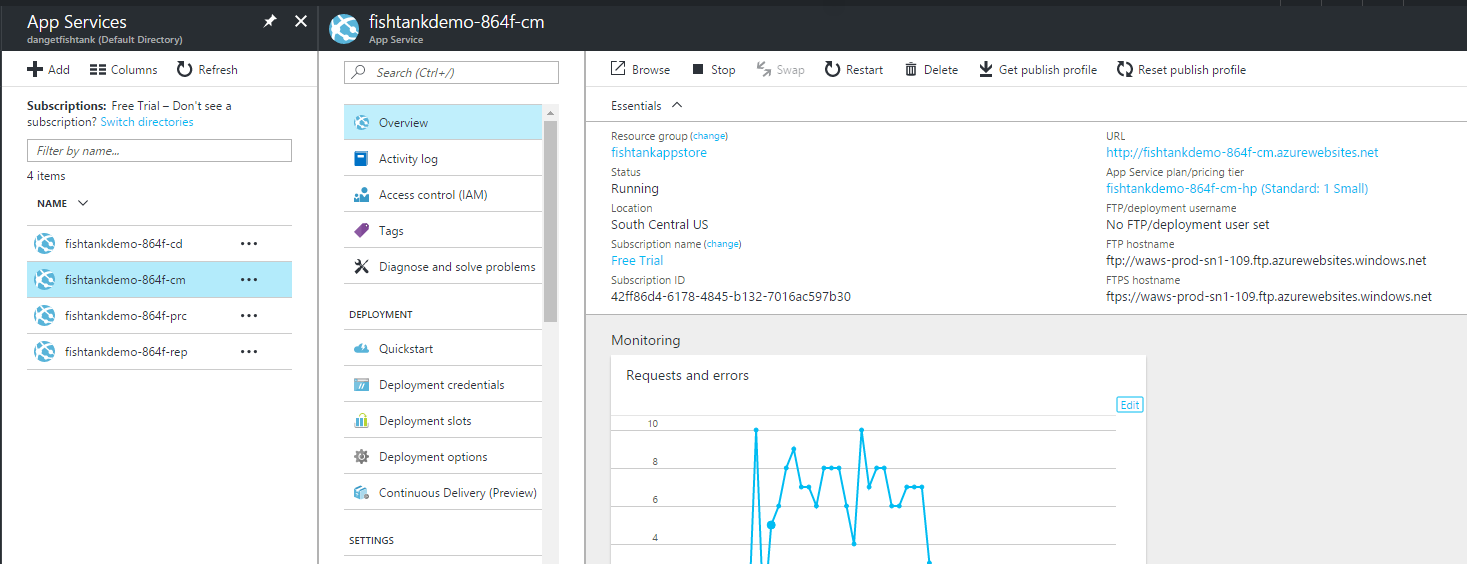Click the resource menu scrollbar thumb
Image resolution: width=1467 pixels, height=564 pixels.
(550, 222)
